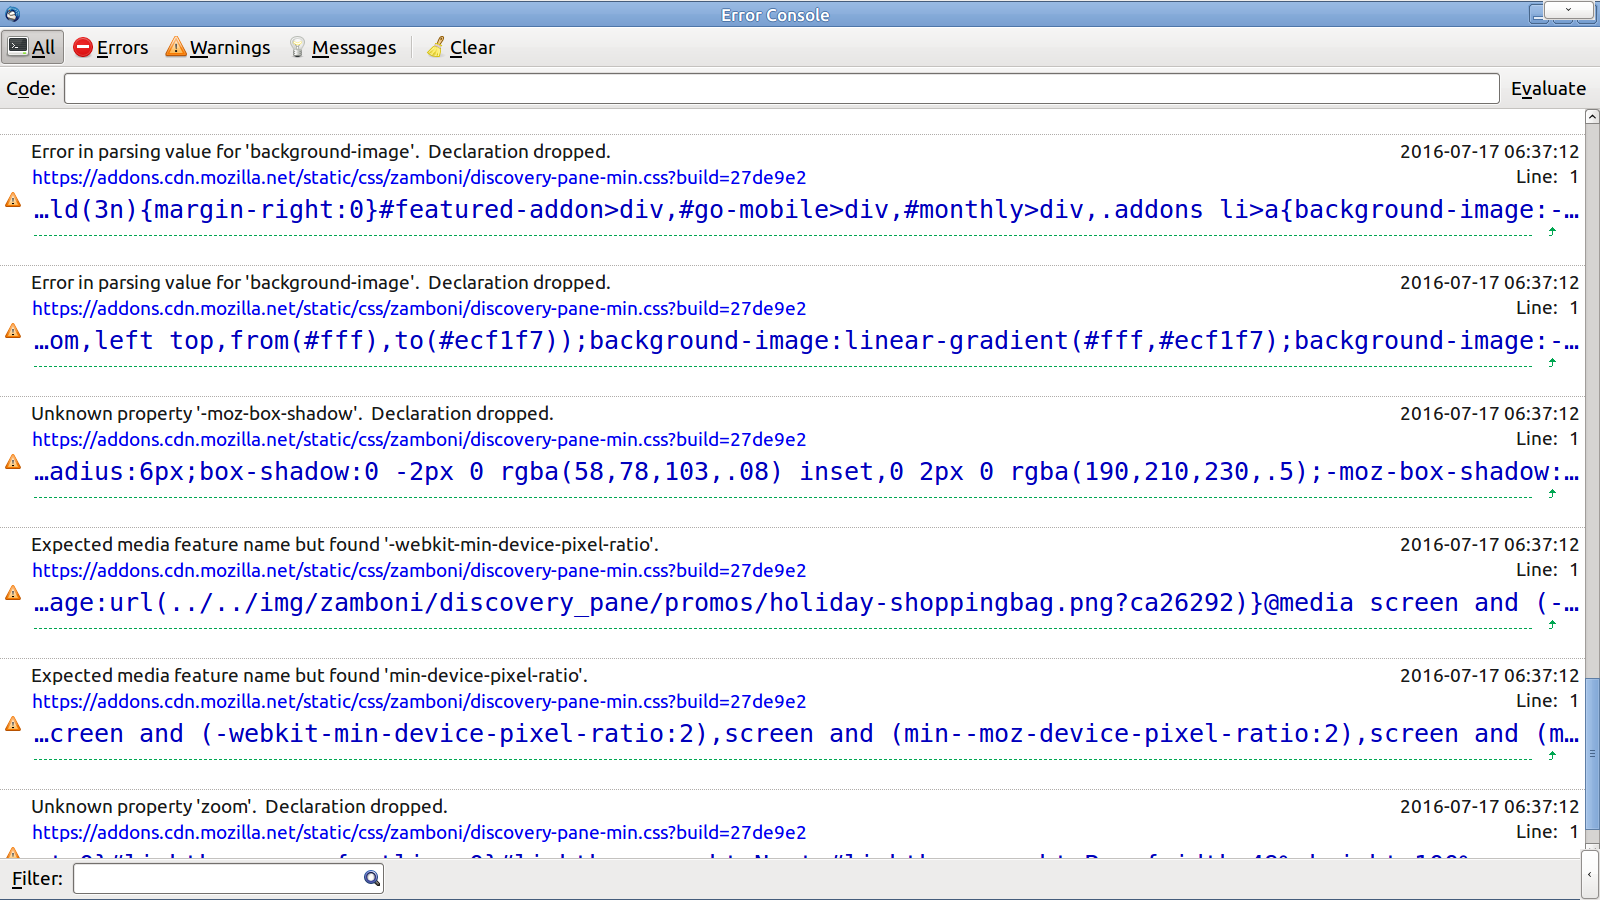This screenshot has height=900, width=1600.
Task: Show only Warnings in console
Action: (218, 47)
